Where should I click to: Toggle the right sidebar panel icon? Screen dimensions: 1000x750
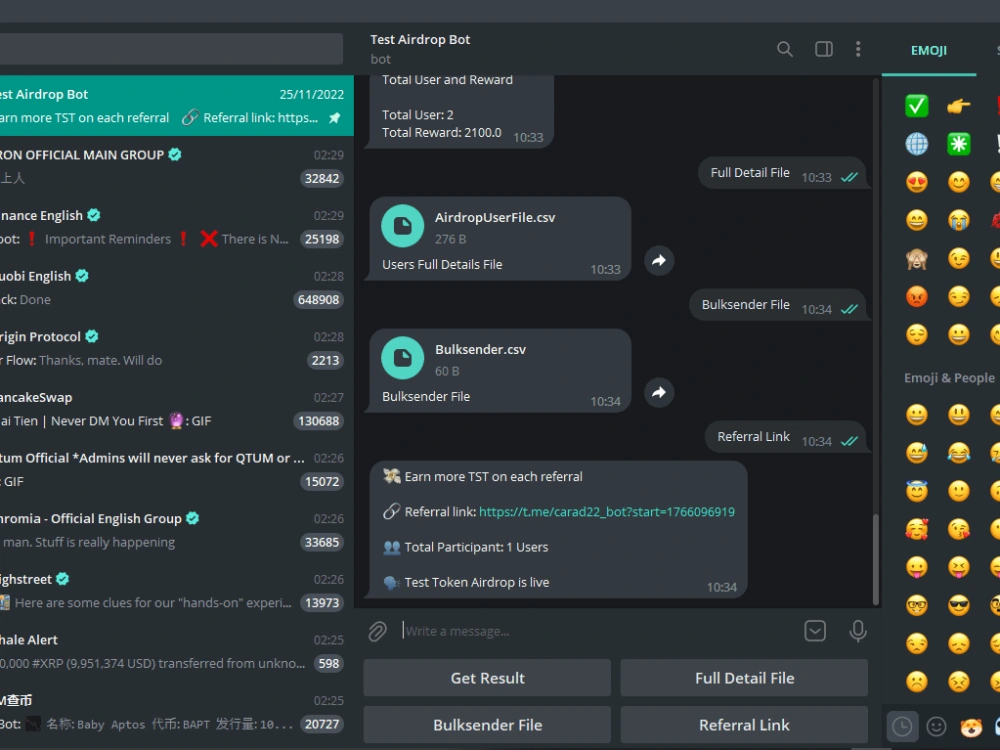[x=823, y=49]
